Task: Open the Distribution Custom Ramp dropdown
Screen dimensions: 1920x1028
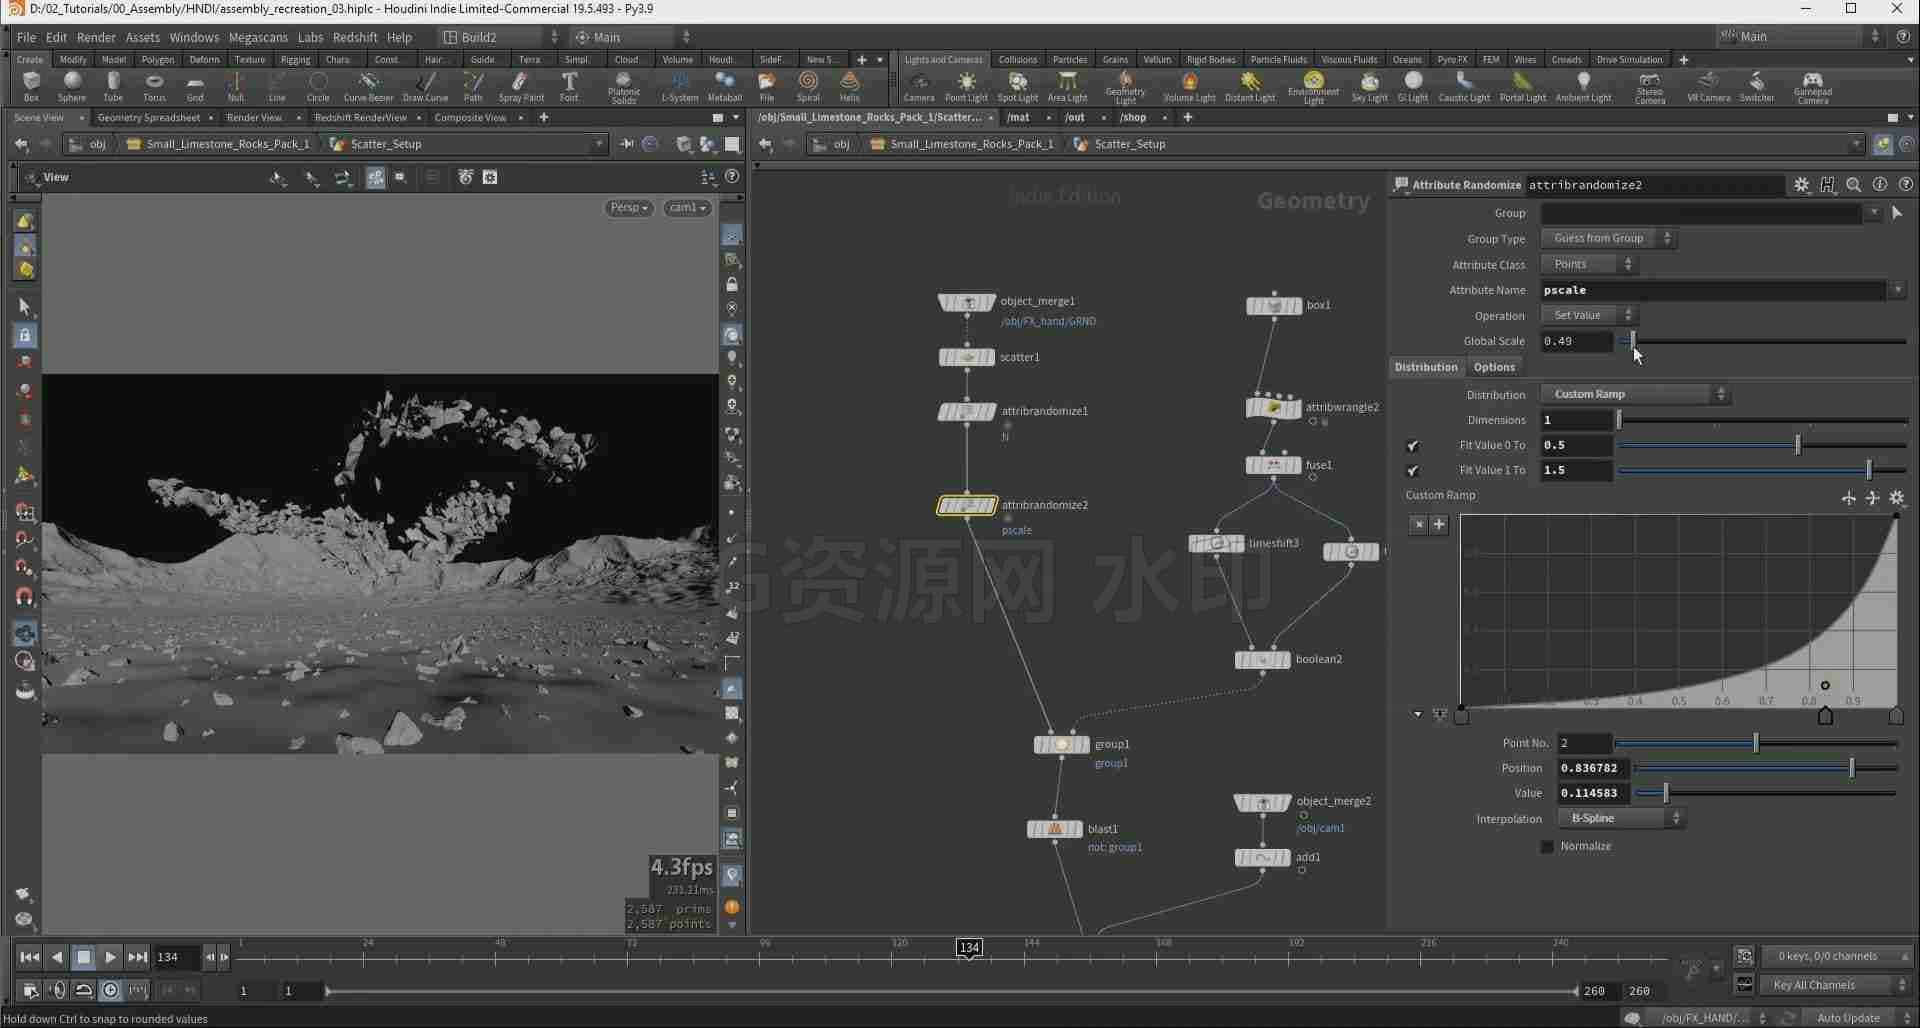Action: 1635,394
